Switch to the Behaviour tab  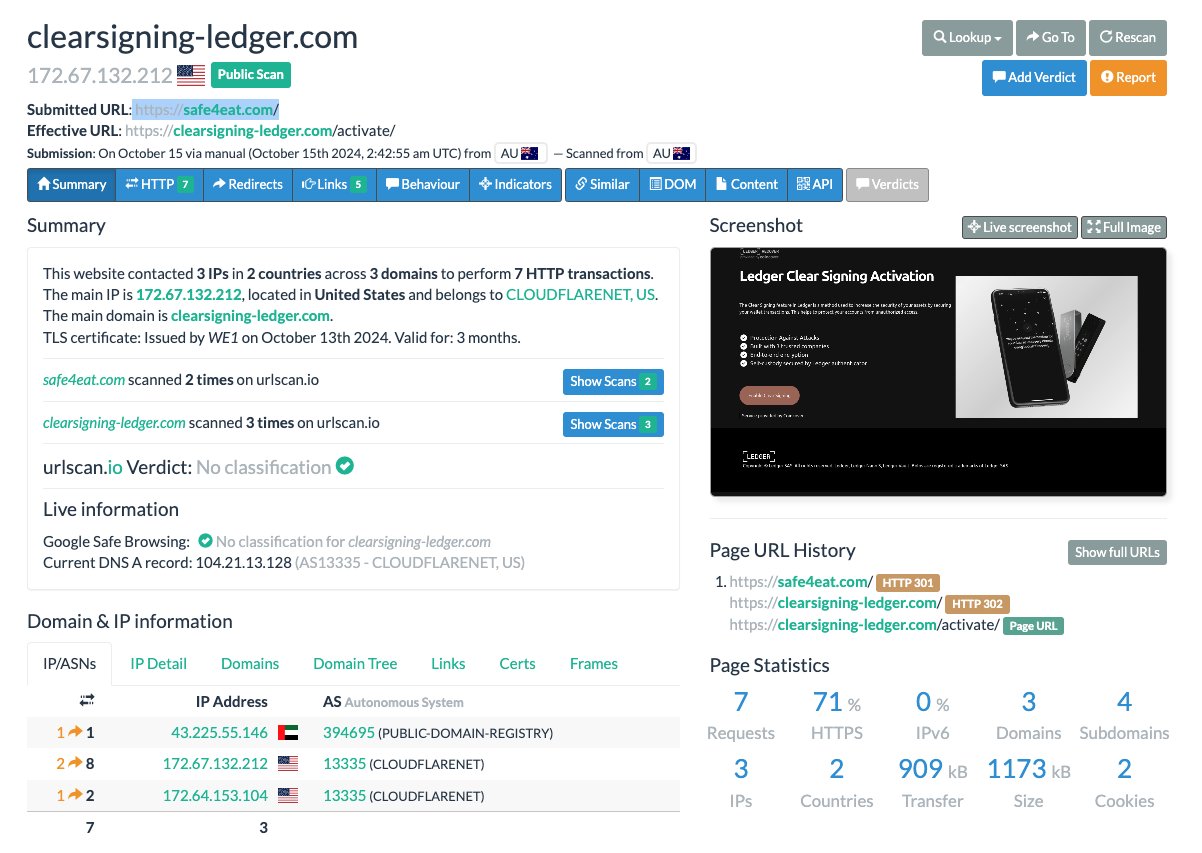423,184
